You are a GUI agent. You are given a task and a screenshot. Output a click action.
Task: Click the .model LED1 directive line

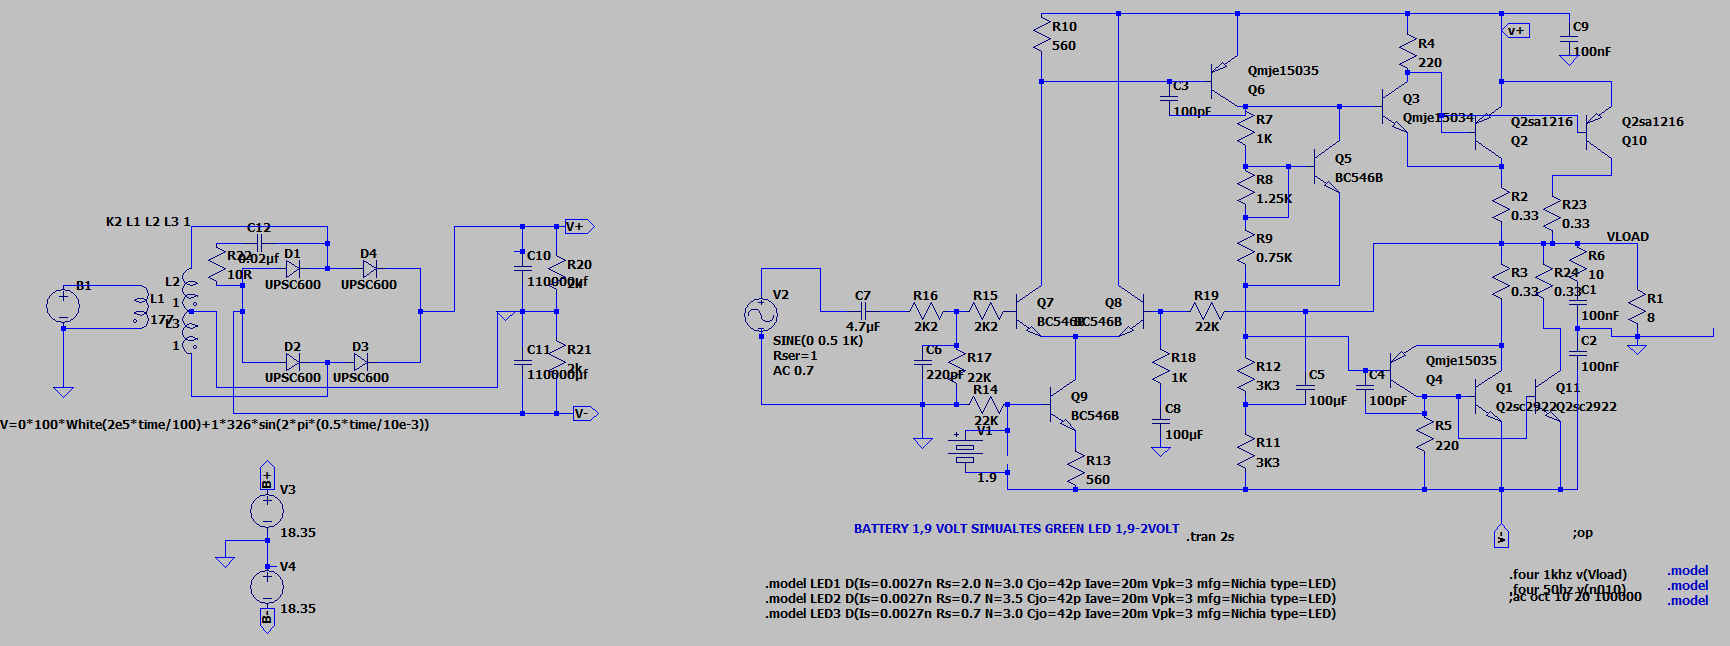[1051, 583]
